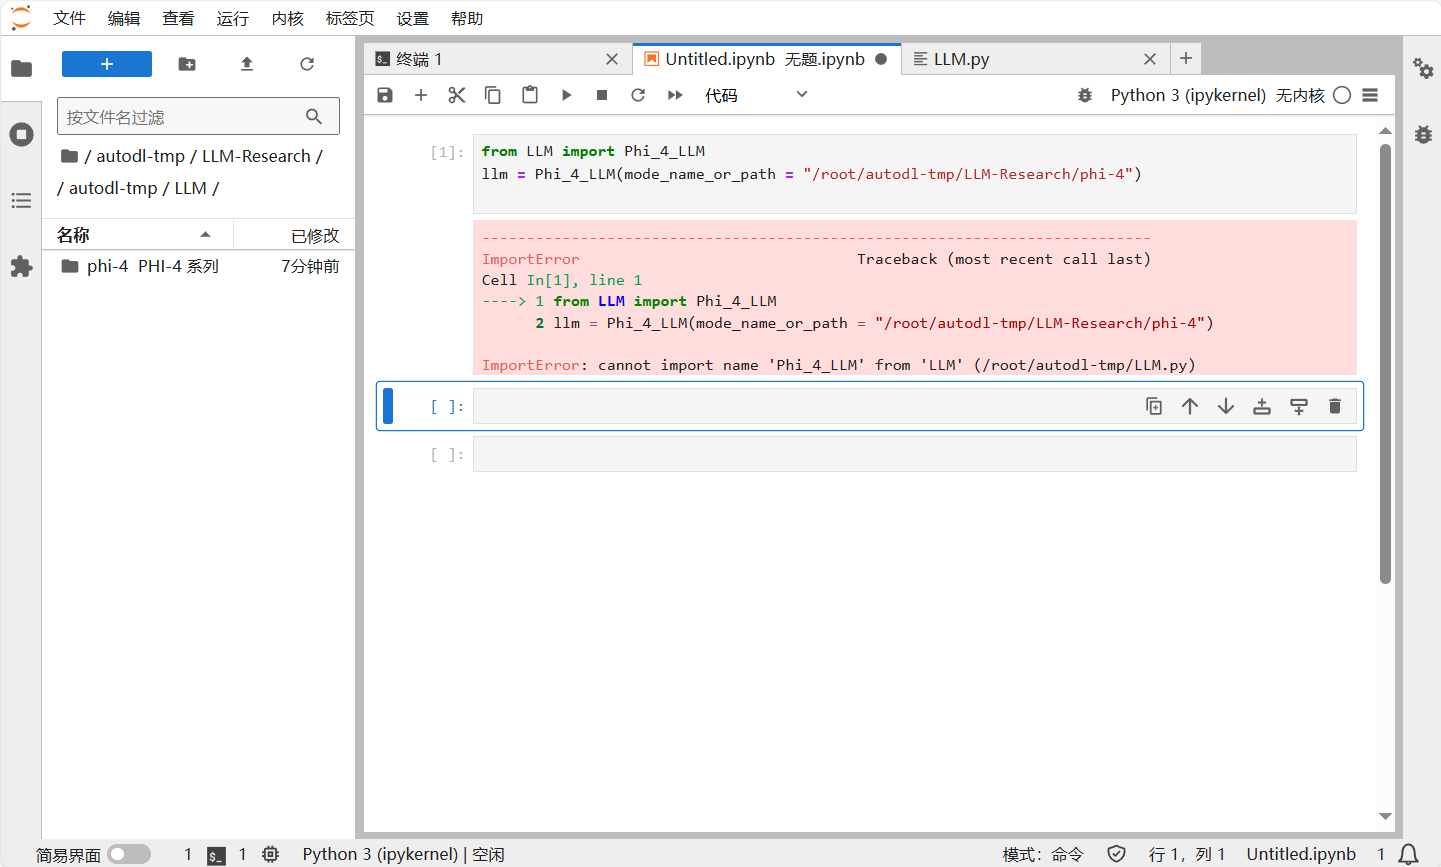Screen dimensions: 1441x867
Task: Toggle the 简易界面 simple interface switch
Action: click(x=129, y=854)
